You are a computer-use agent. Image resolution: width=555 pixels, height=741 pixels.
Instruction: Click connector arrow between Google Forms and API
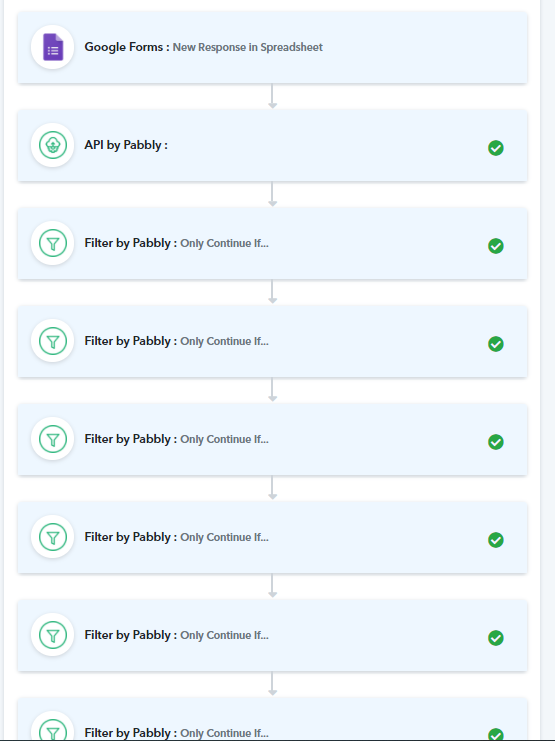[x=272, y=96]
